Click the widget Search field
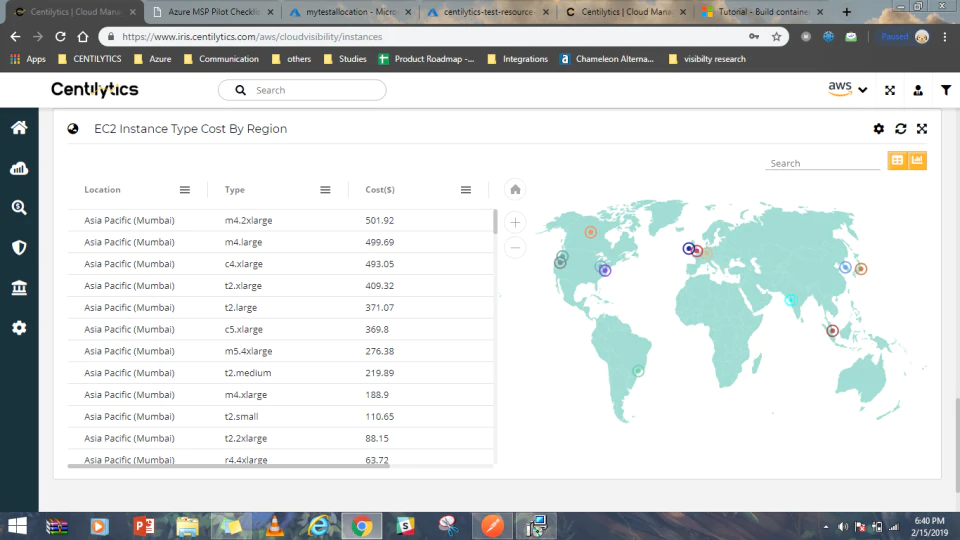 (x=822, y=163)
